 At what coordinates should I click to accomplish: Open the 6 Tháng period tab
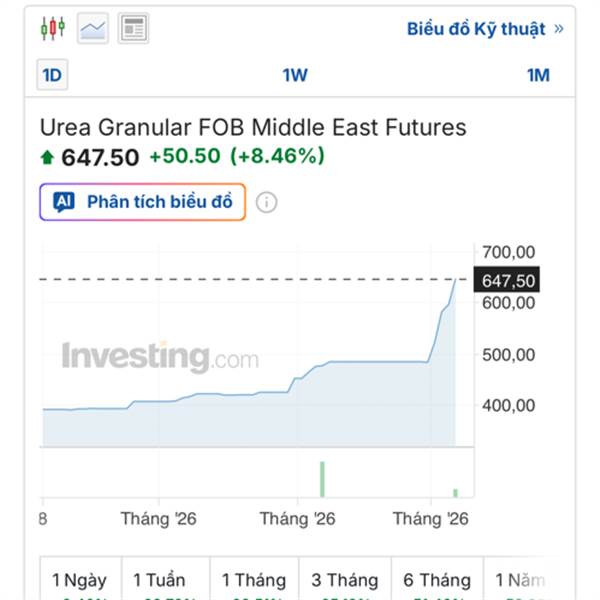[437, 580]
